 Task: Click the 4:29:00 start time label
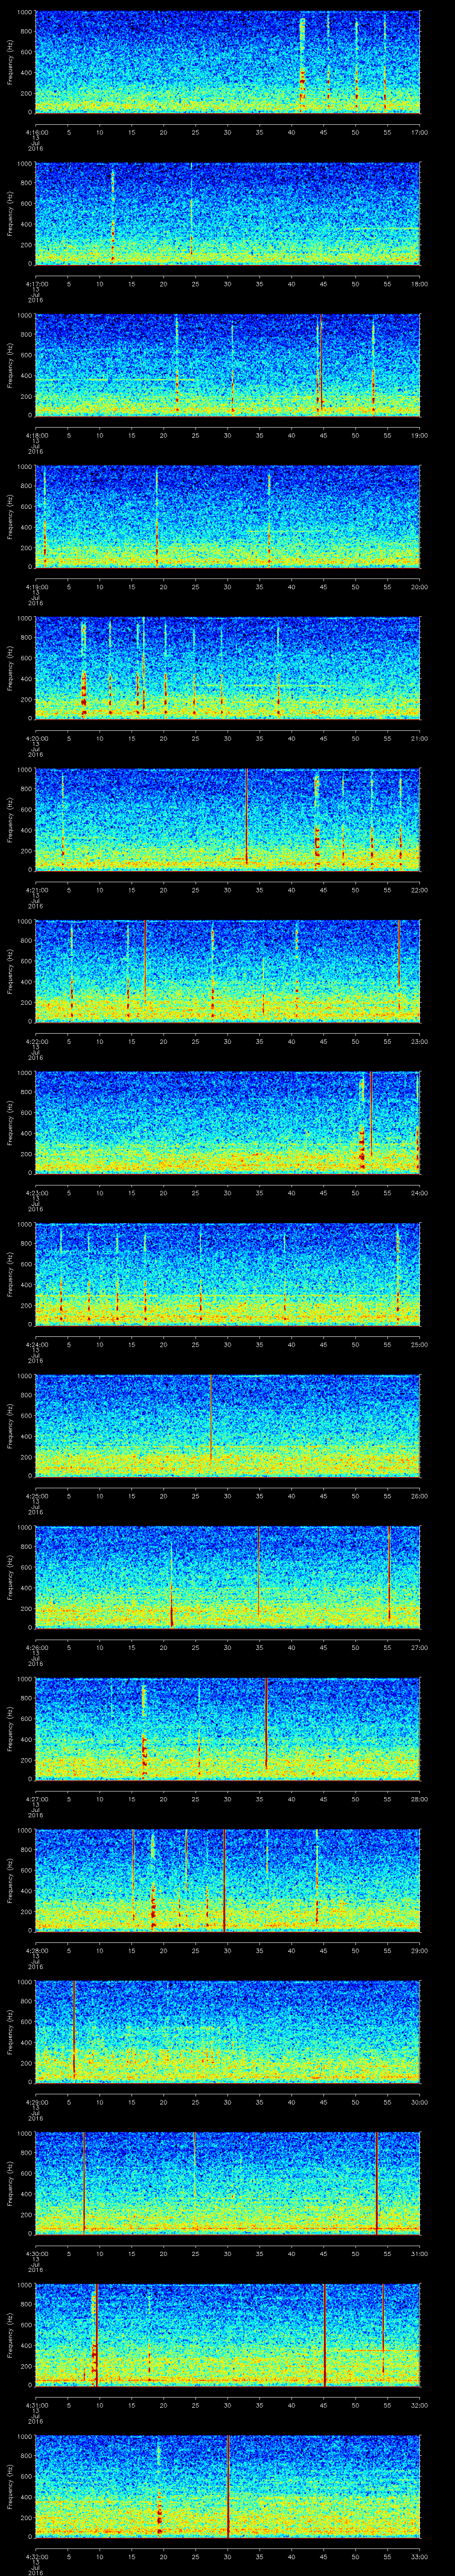point(36,2101)
